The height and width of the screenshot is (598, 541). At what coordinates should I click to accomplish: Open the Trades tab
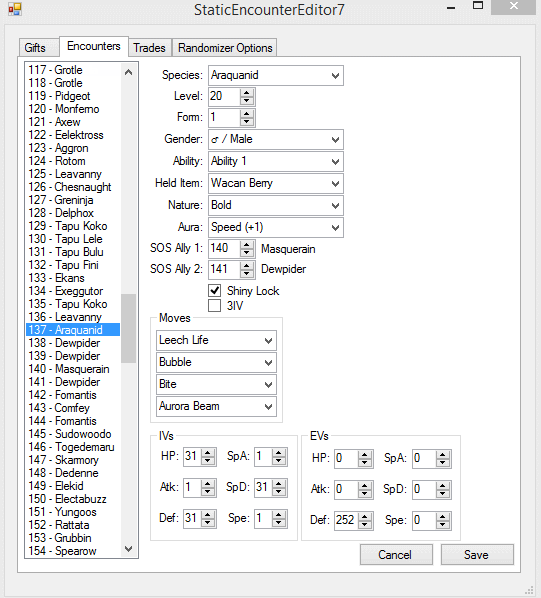(x=149, y=48)
